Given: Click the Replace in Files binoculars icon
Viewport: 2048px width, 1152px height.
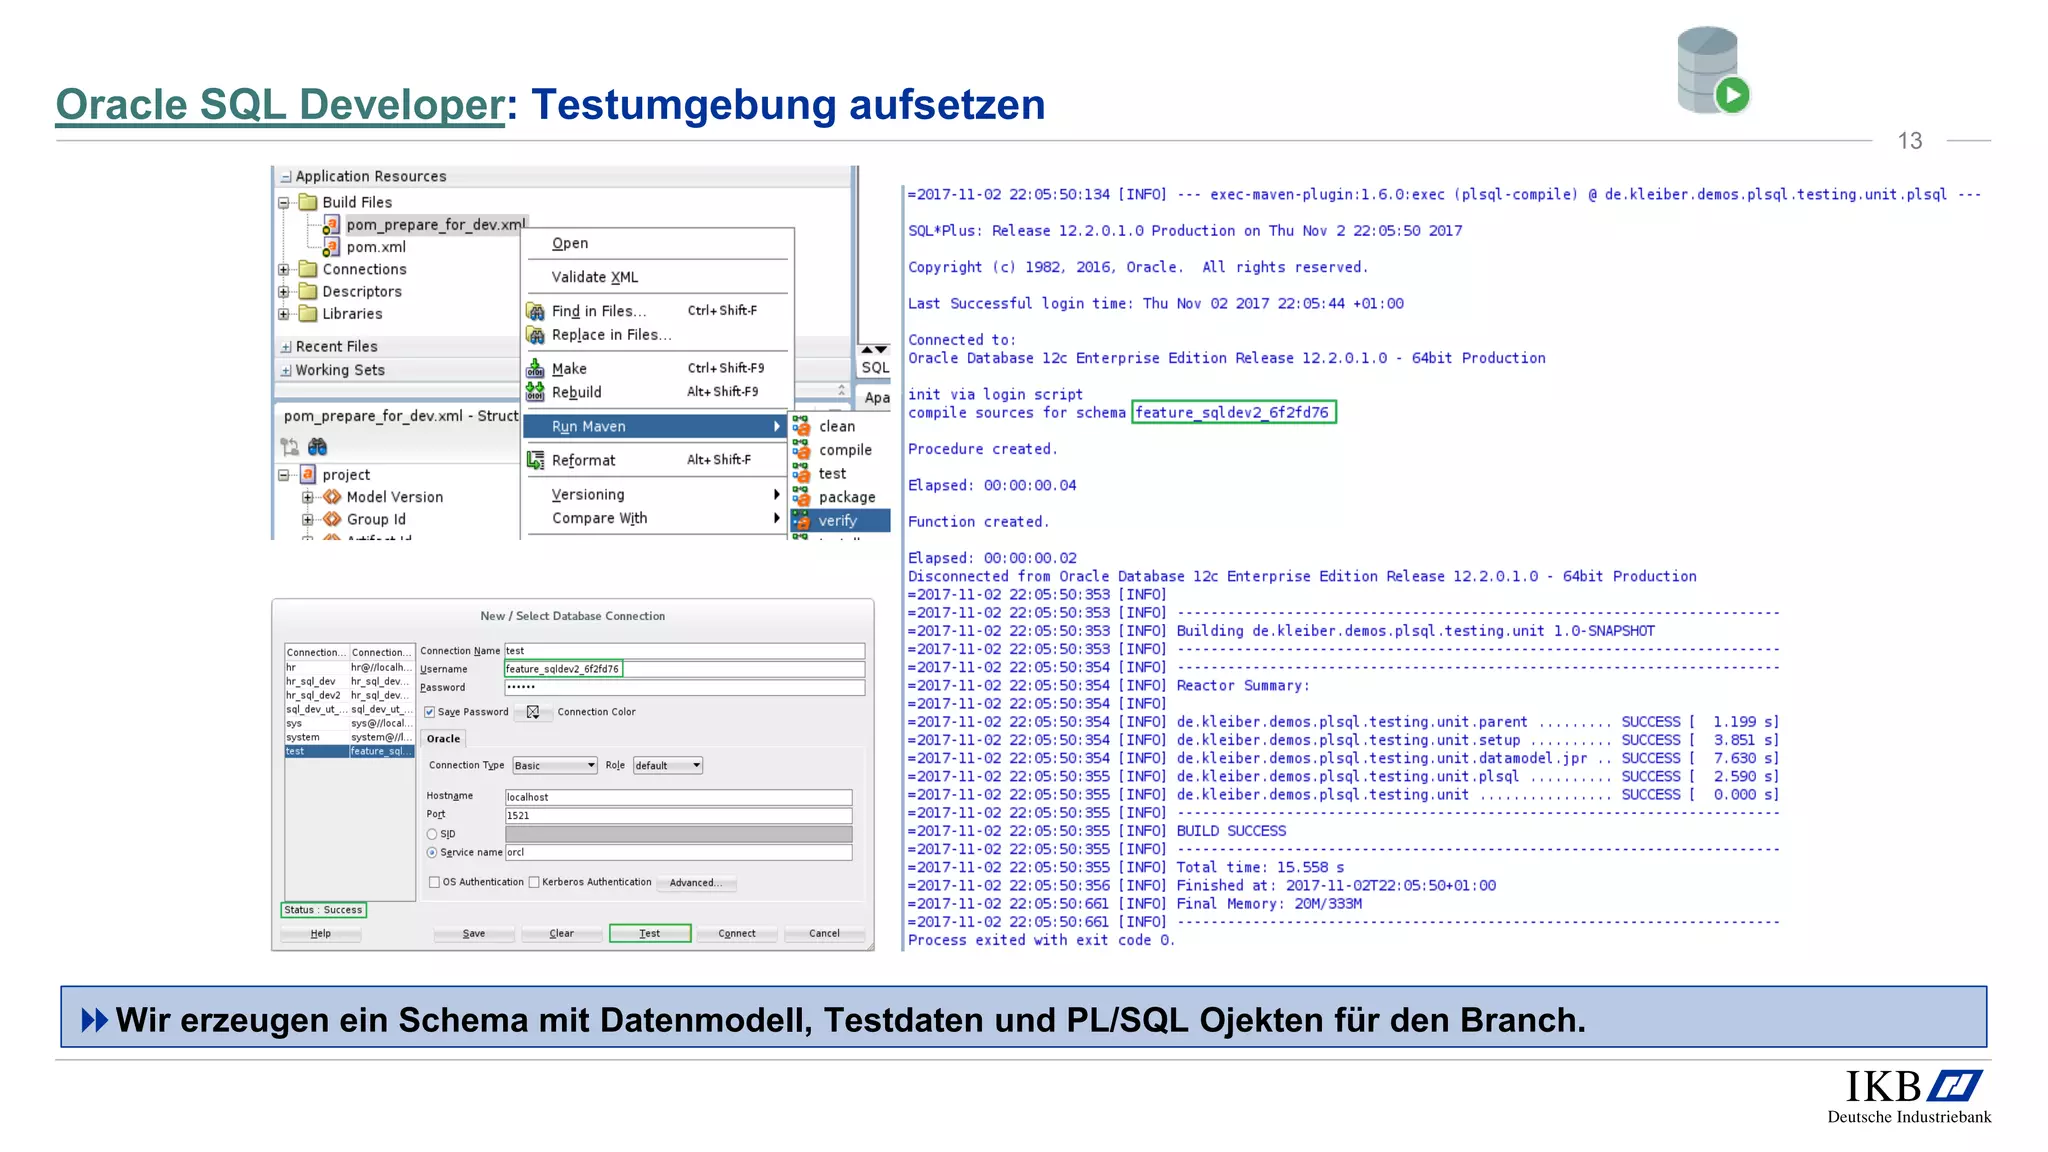Looking at the screenshot, I should tap(536, 335).
